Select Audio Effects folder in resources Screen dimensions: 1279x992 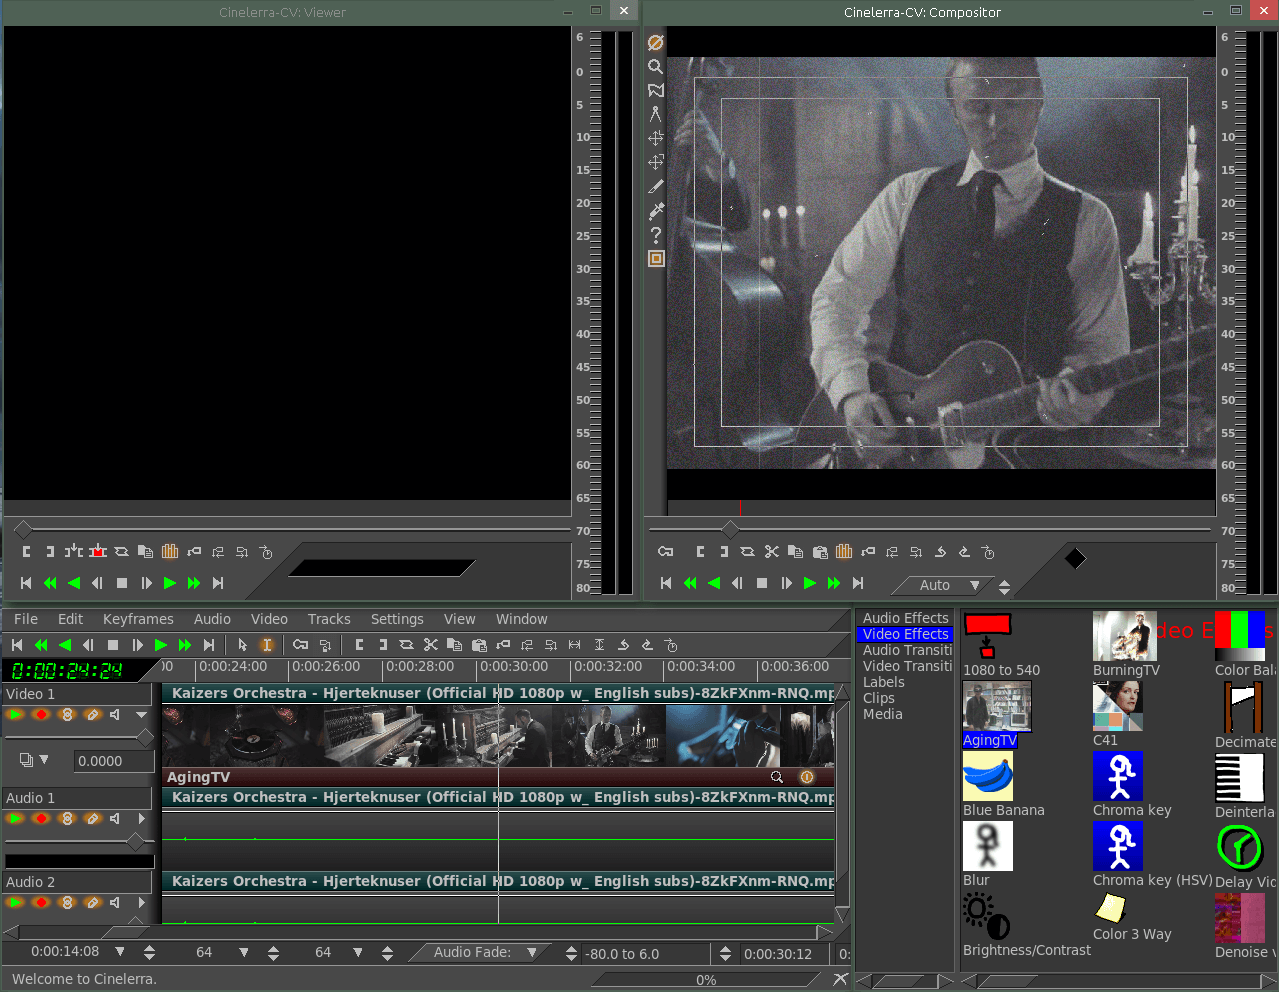tap(905, 618)
